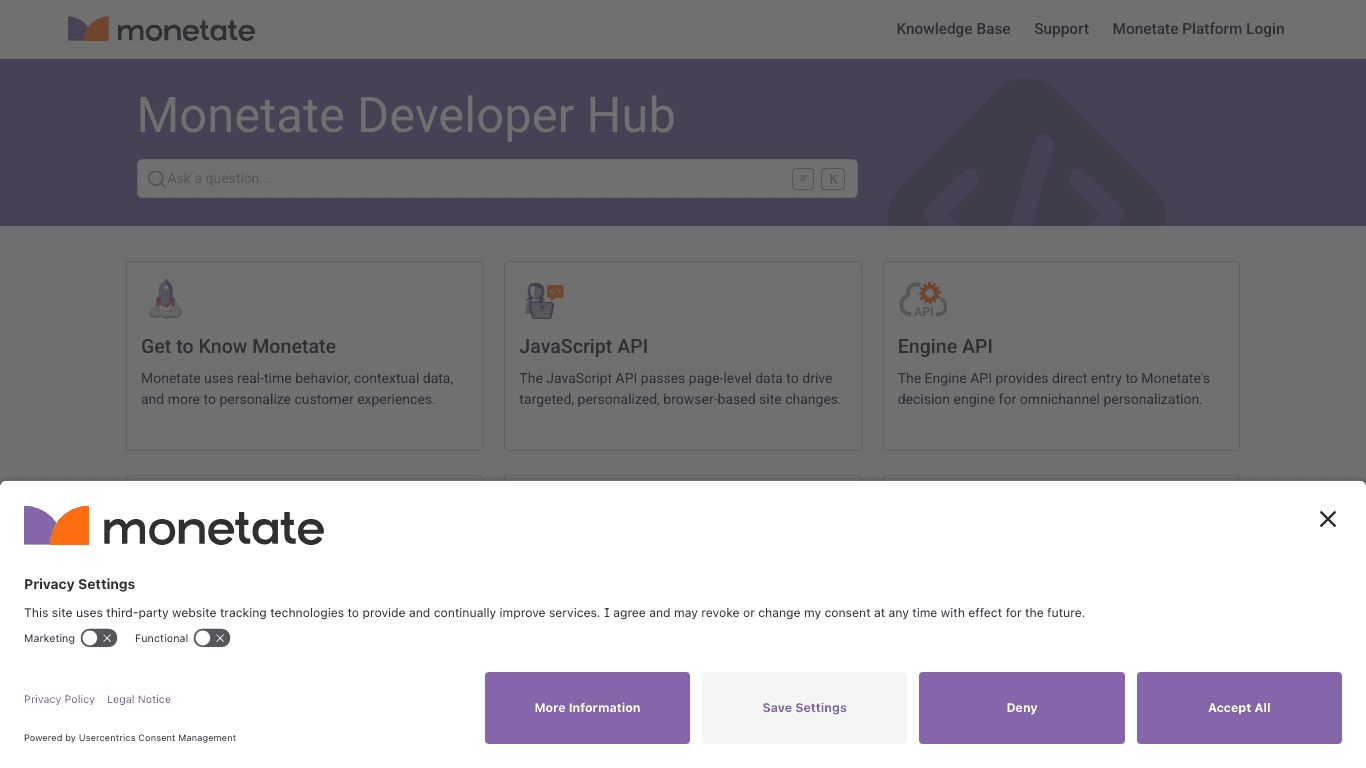The width and height of the screenshot is (1366, 768).
Task: Open the Privacy Policy link
Action: pos(59,699)
